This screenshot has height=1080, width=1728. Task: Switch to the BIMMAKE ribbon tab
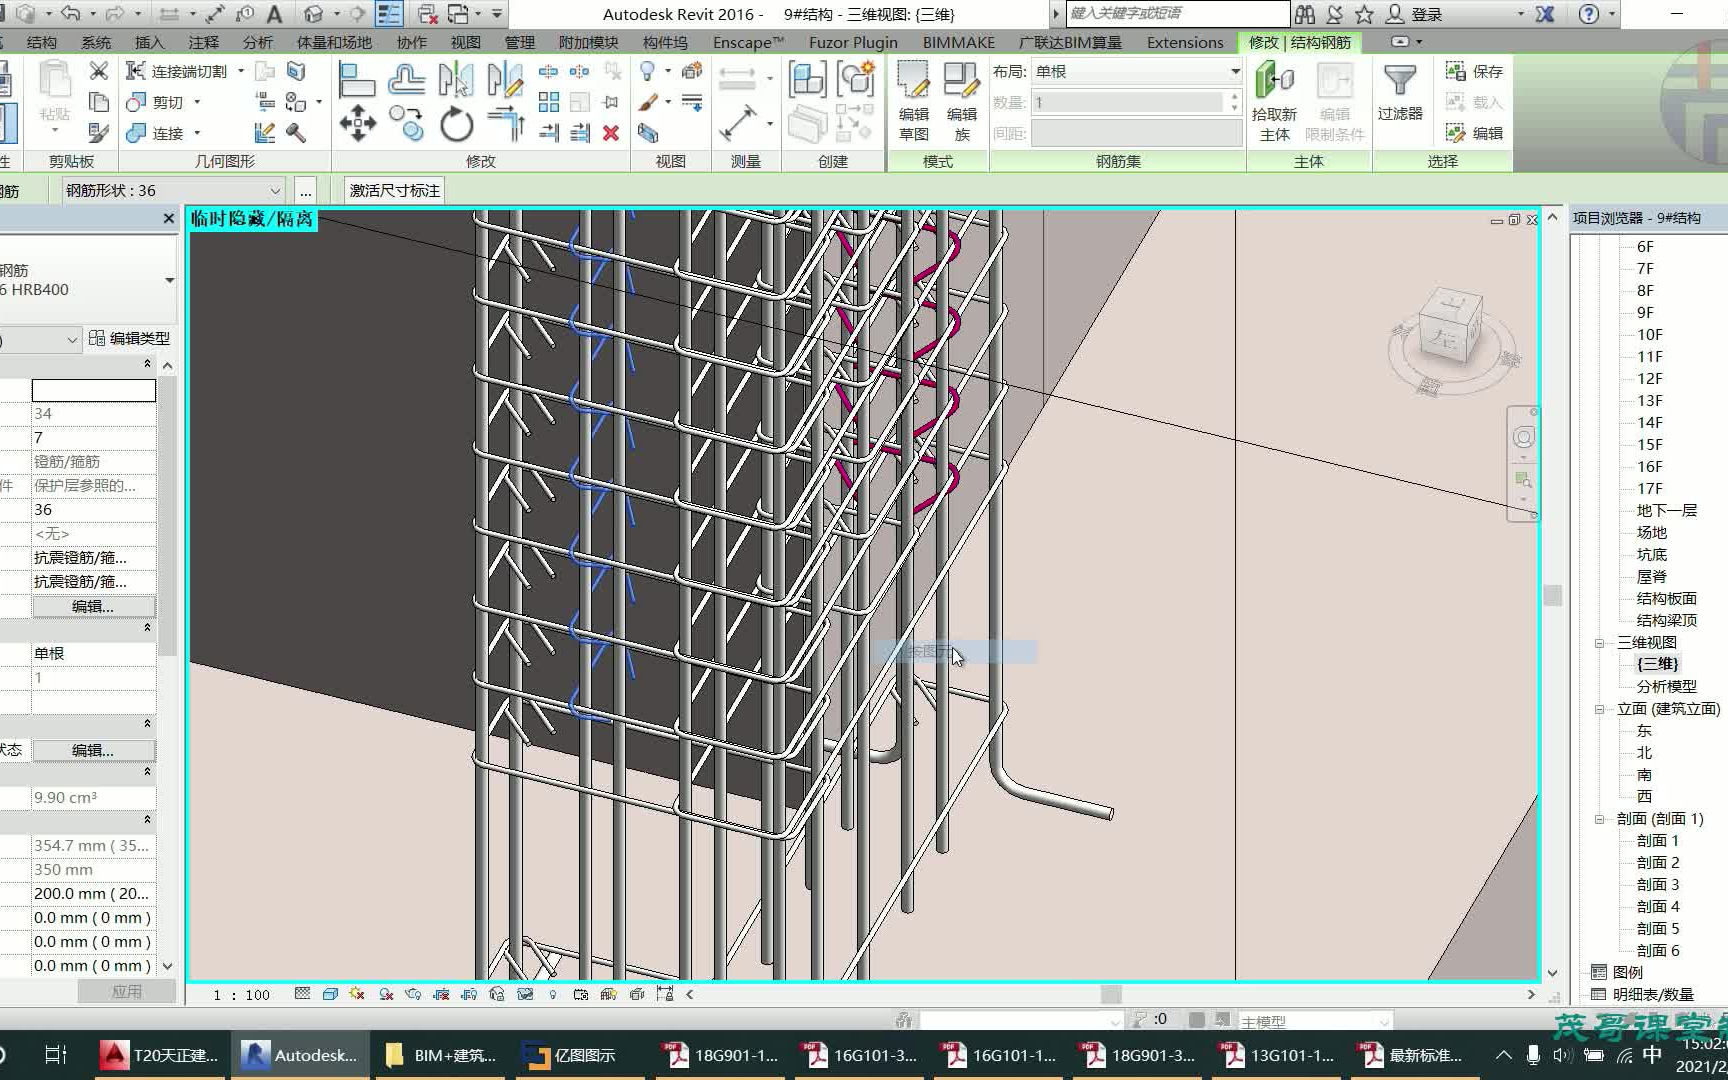point(958,42)
